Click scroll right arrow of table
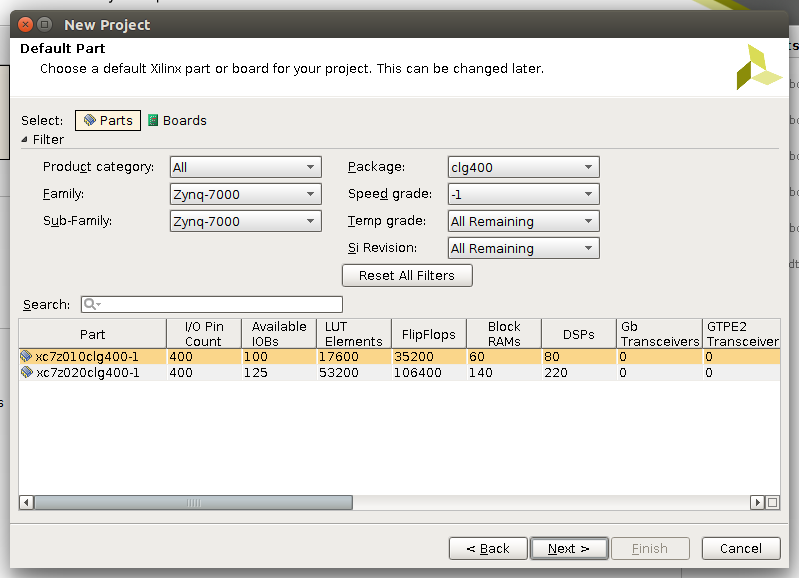 (757, 503)
